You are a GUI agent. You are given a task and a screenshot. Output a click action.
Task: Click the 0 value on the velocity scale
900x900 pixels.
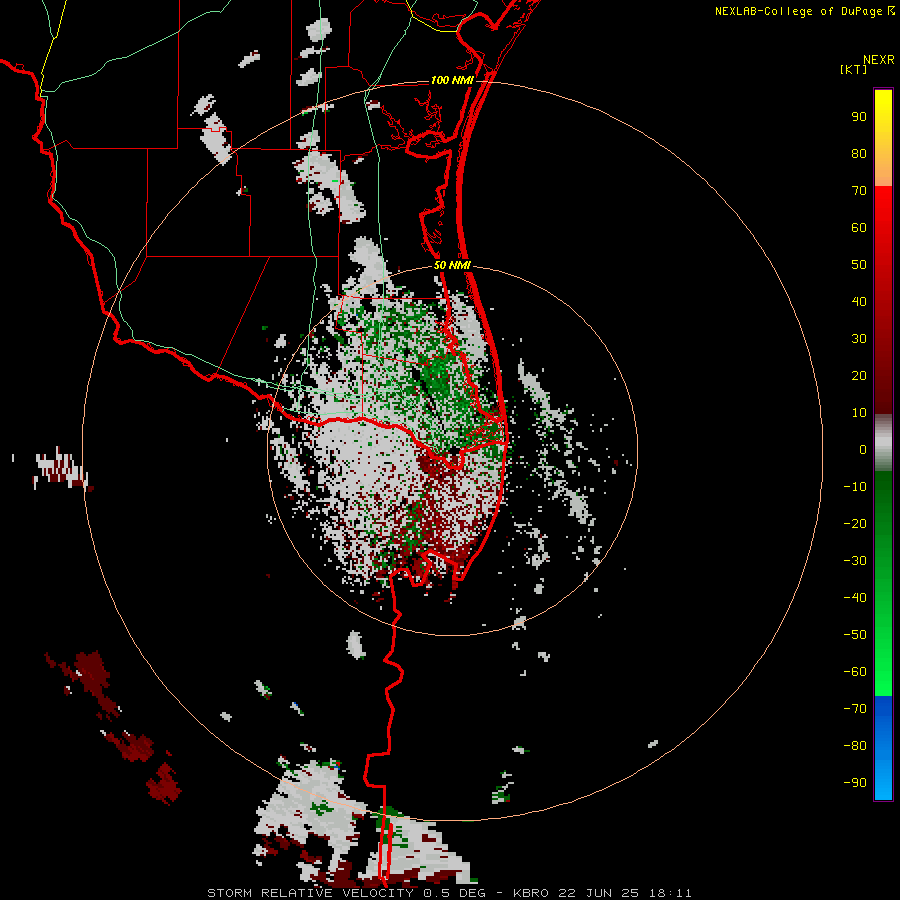pos(863,450)
